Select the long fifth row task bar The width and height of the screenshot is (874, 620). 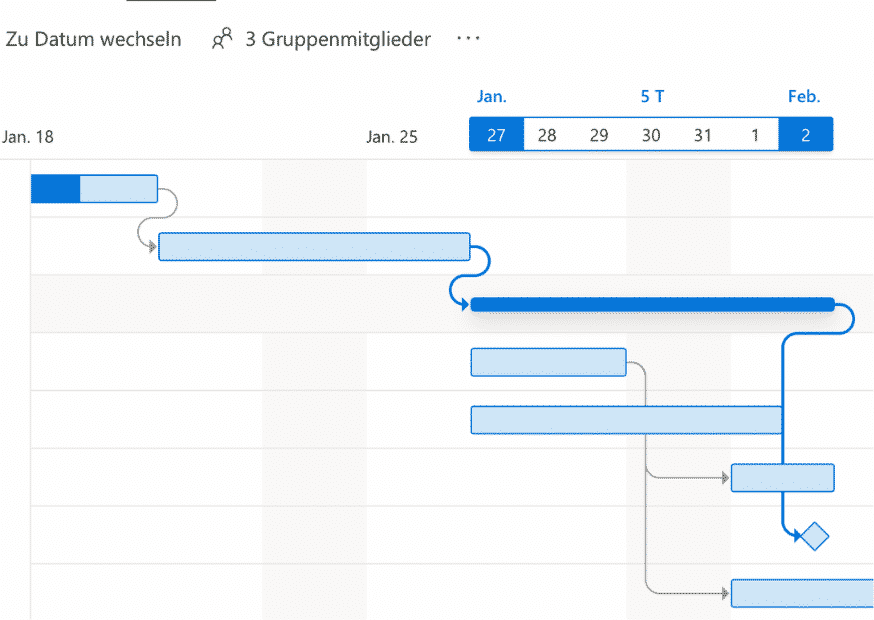click(x=626, y=420)
